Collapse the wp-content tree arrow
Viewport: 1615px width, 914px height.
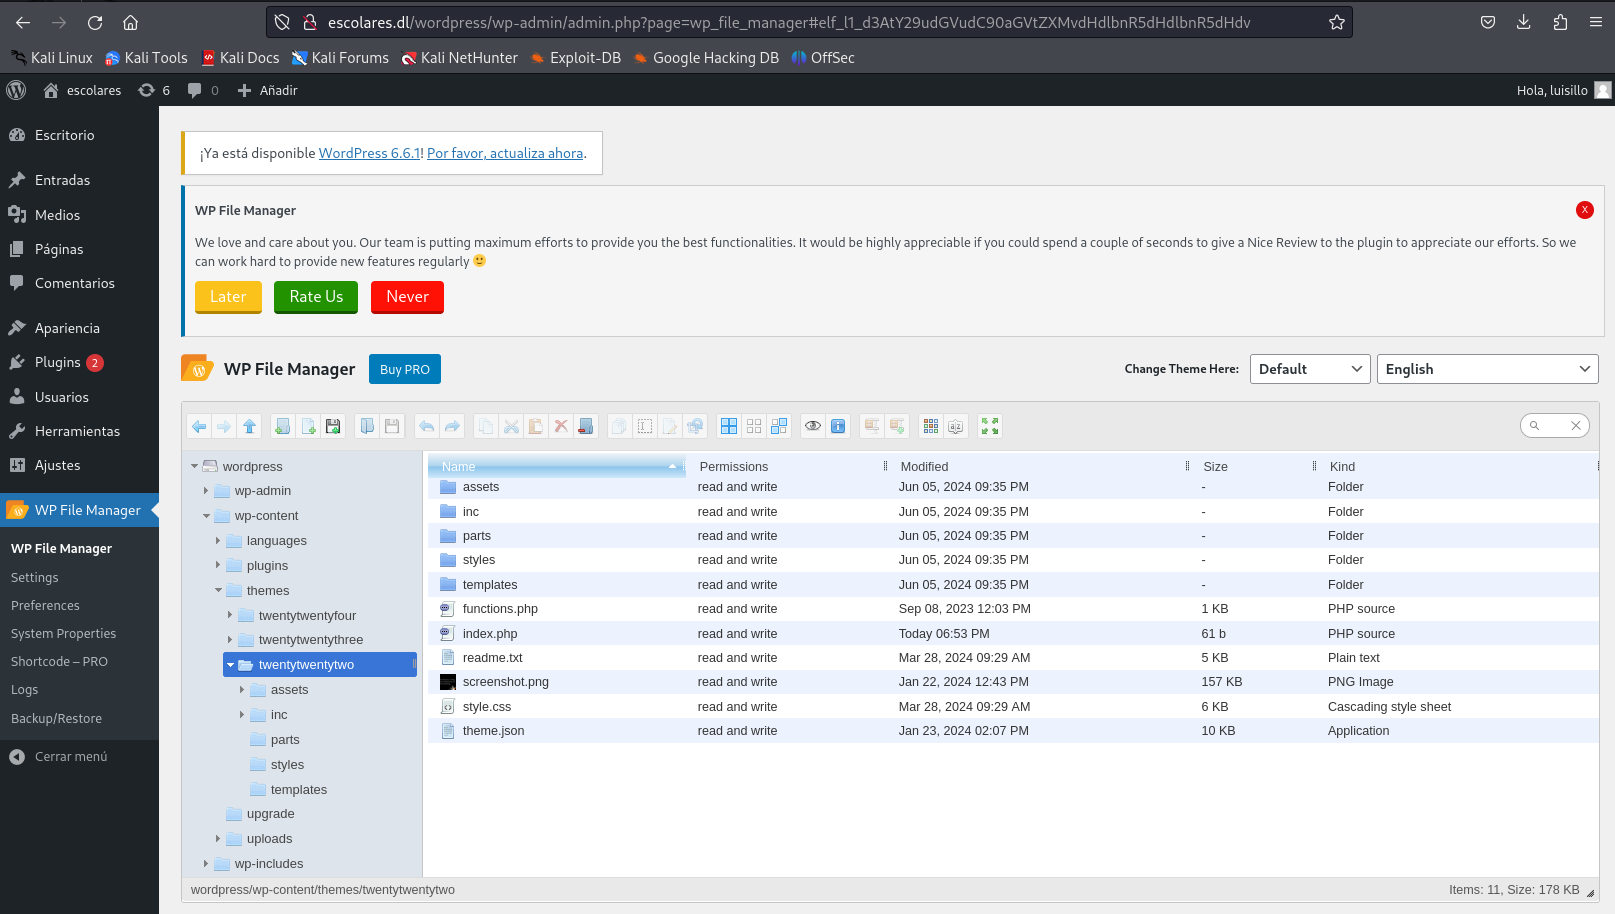(x=206, y=516)
